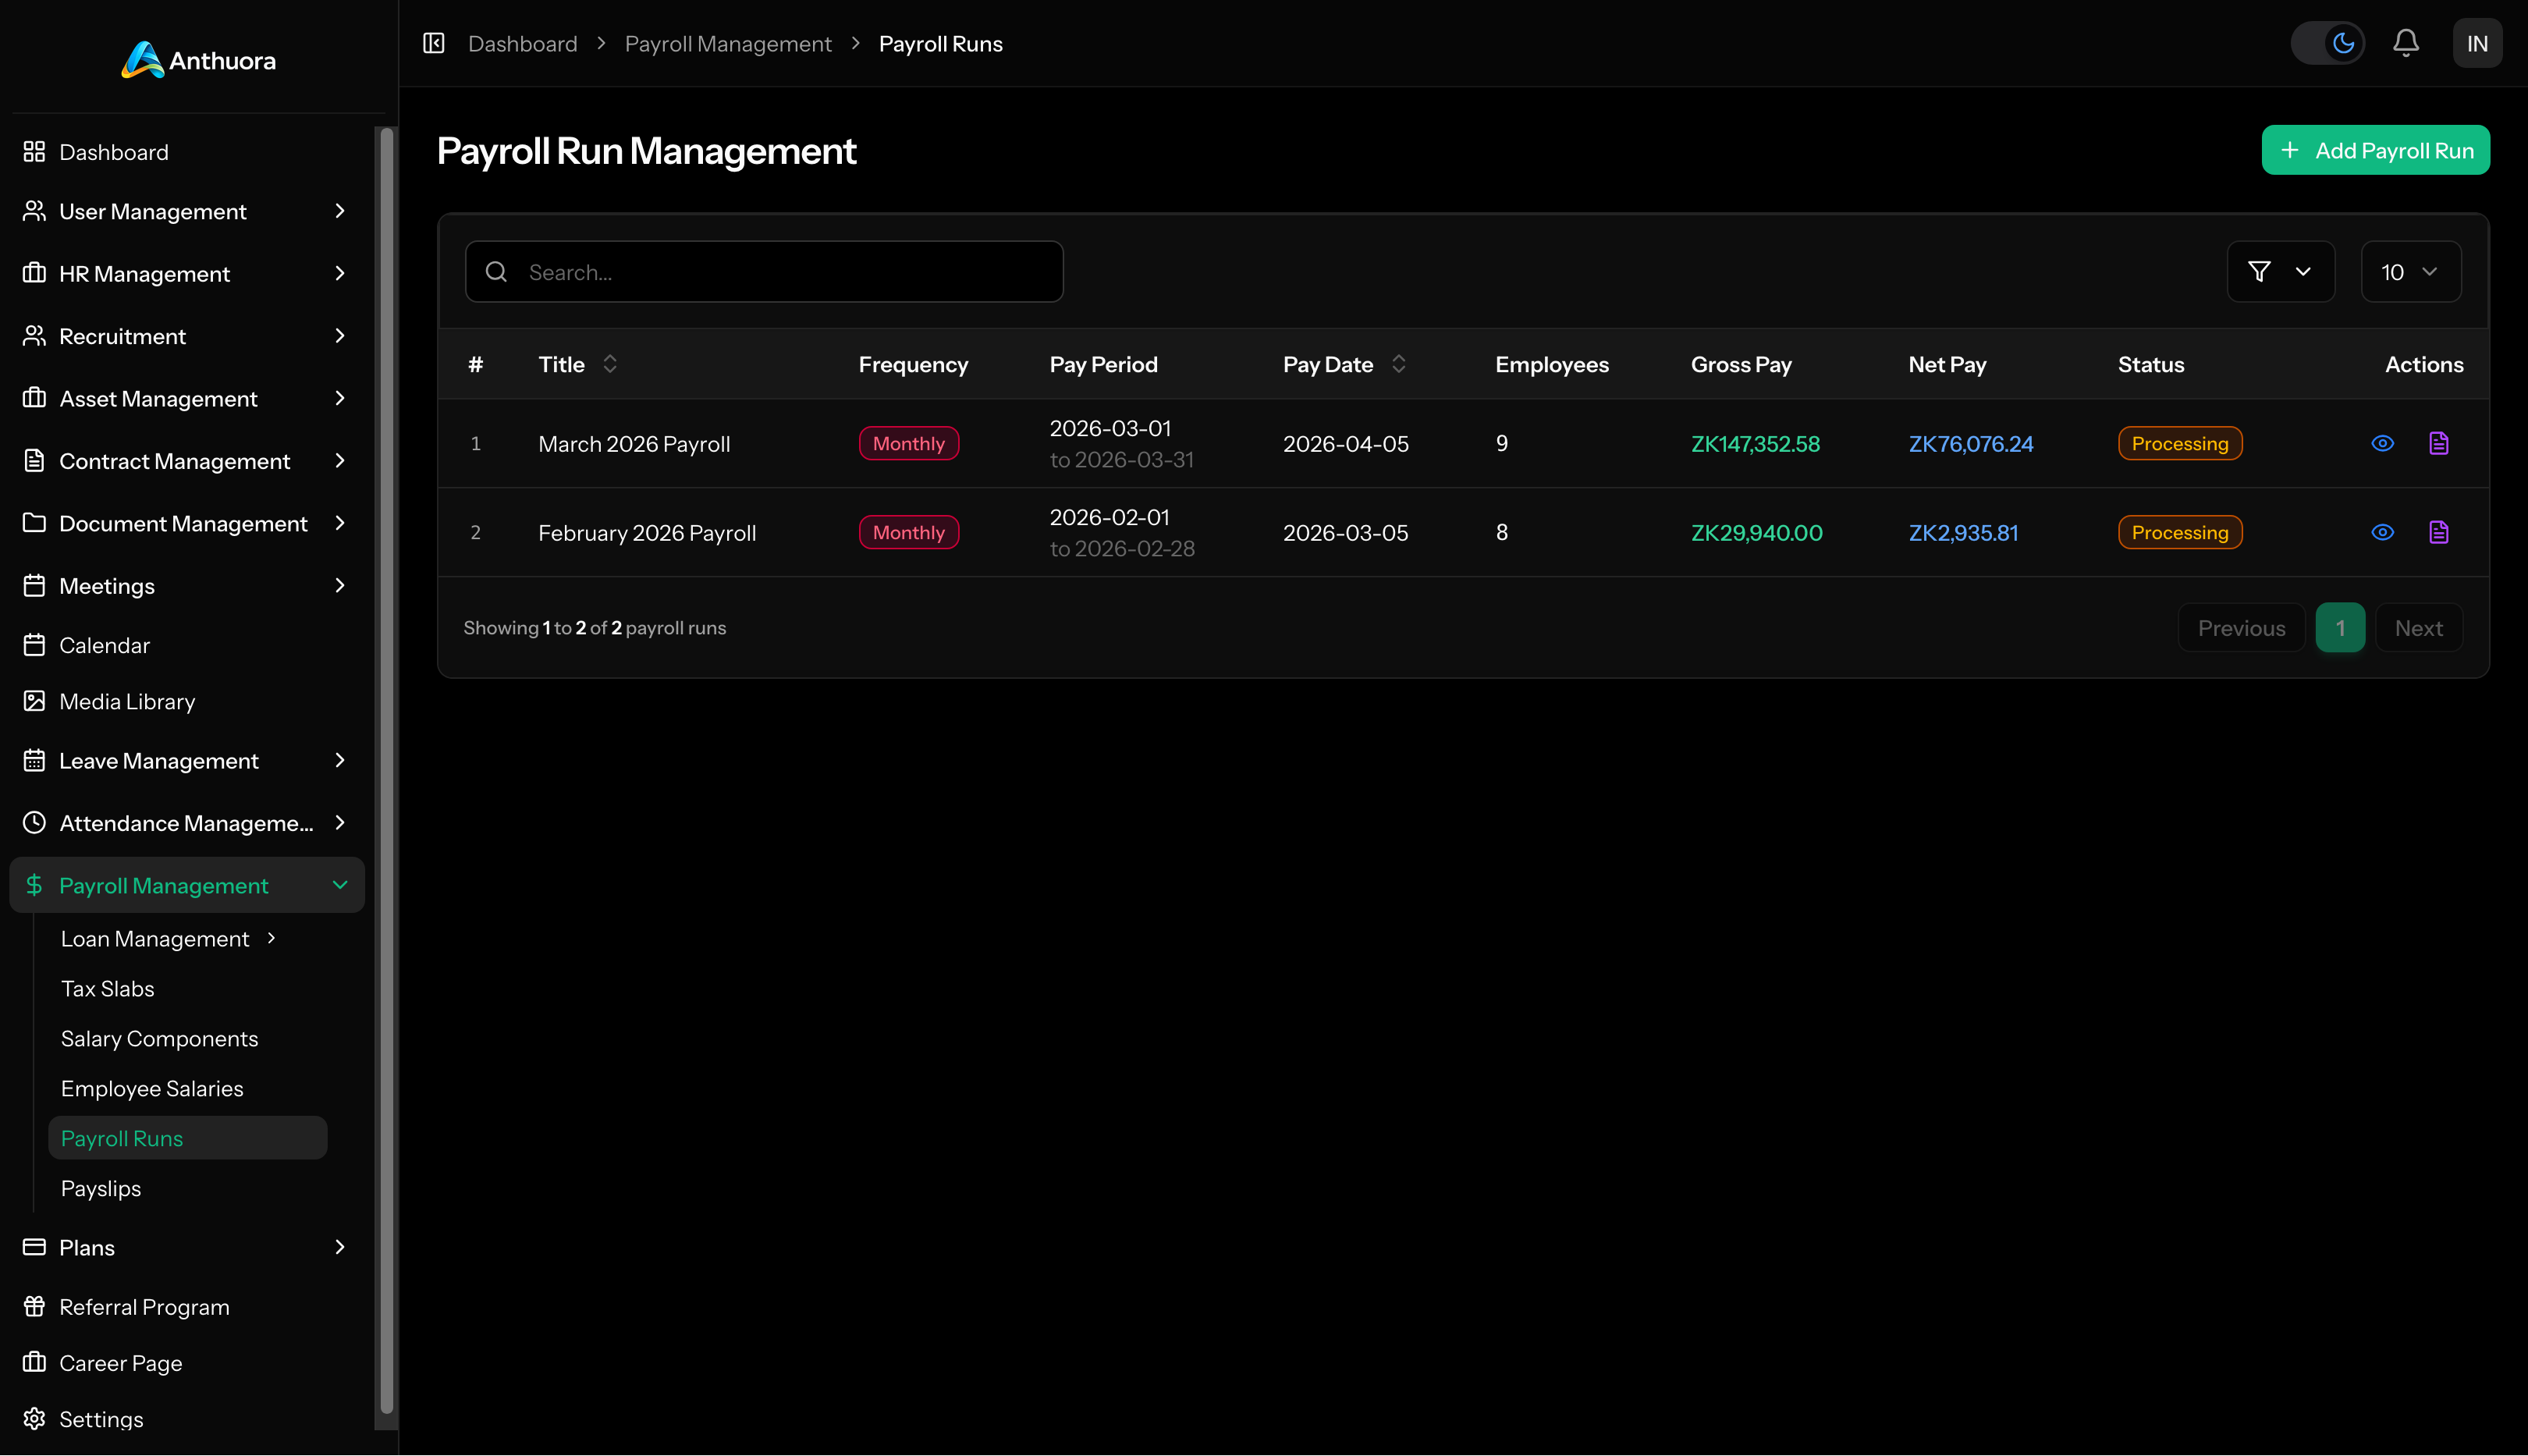
Task: Open Media Library from sidebar
Action: click(127, 701)
